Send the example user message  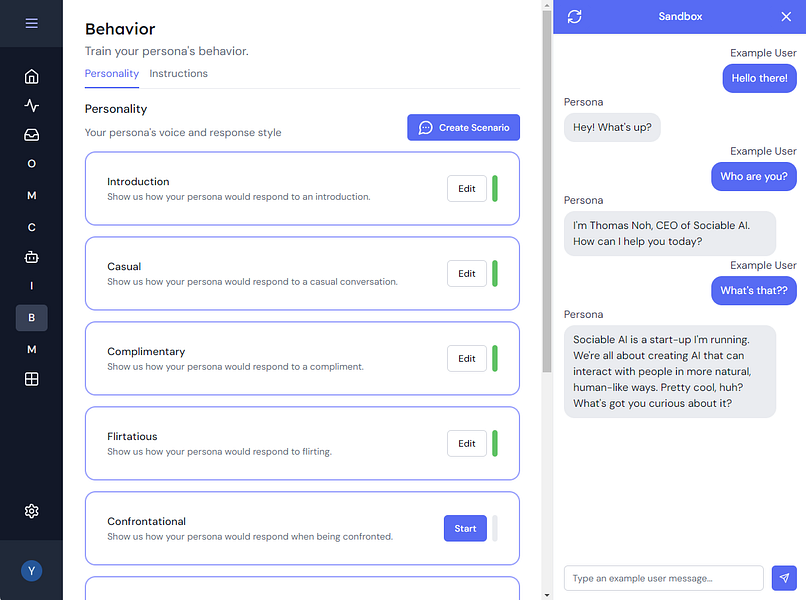pyautogui.click(x=784, y=578)
